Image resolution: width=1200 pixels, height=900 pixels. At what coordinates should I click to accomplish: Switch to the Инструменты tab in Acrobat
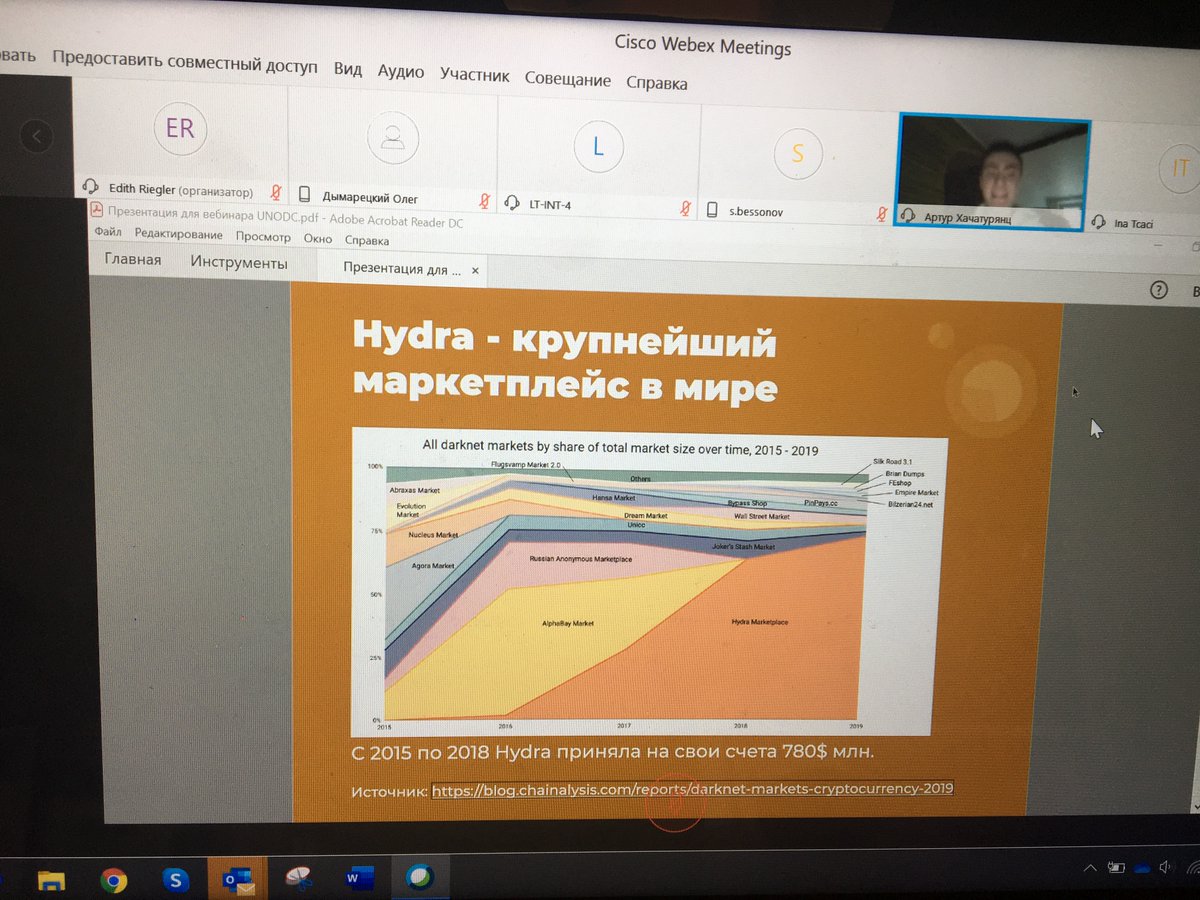pyautogui.click(x=239, y=263)
